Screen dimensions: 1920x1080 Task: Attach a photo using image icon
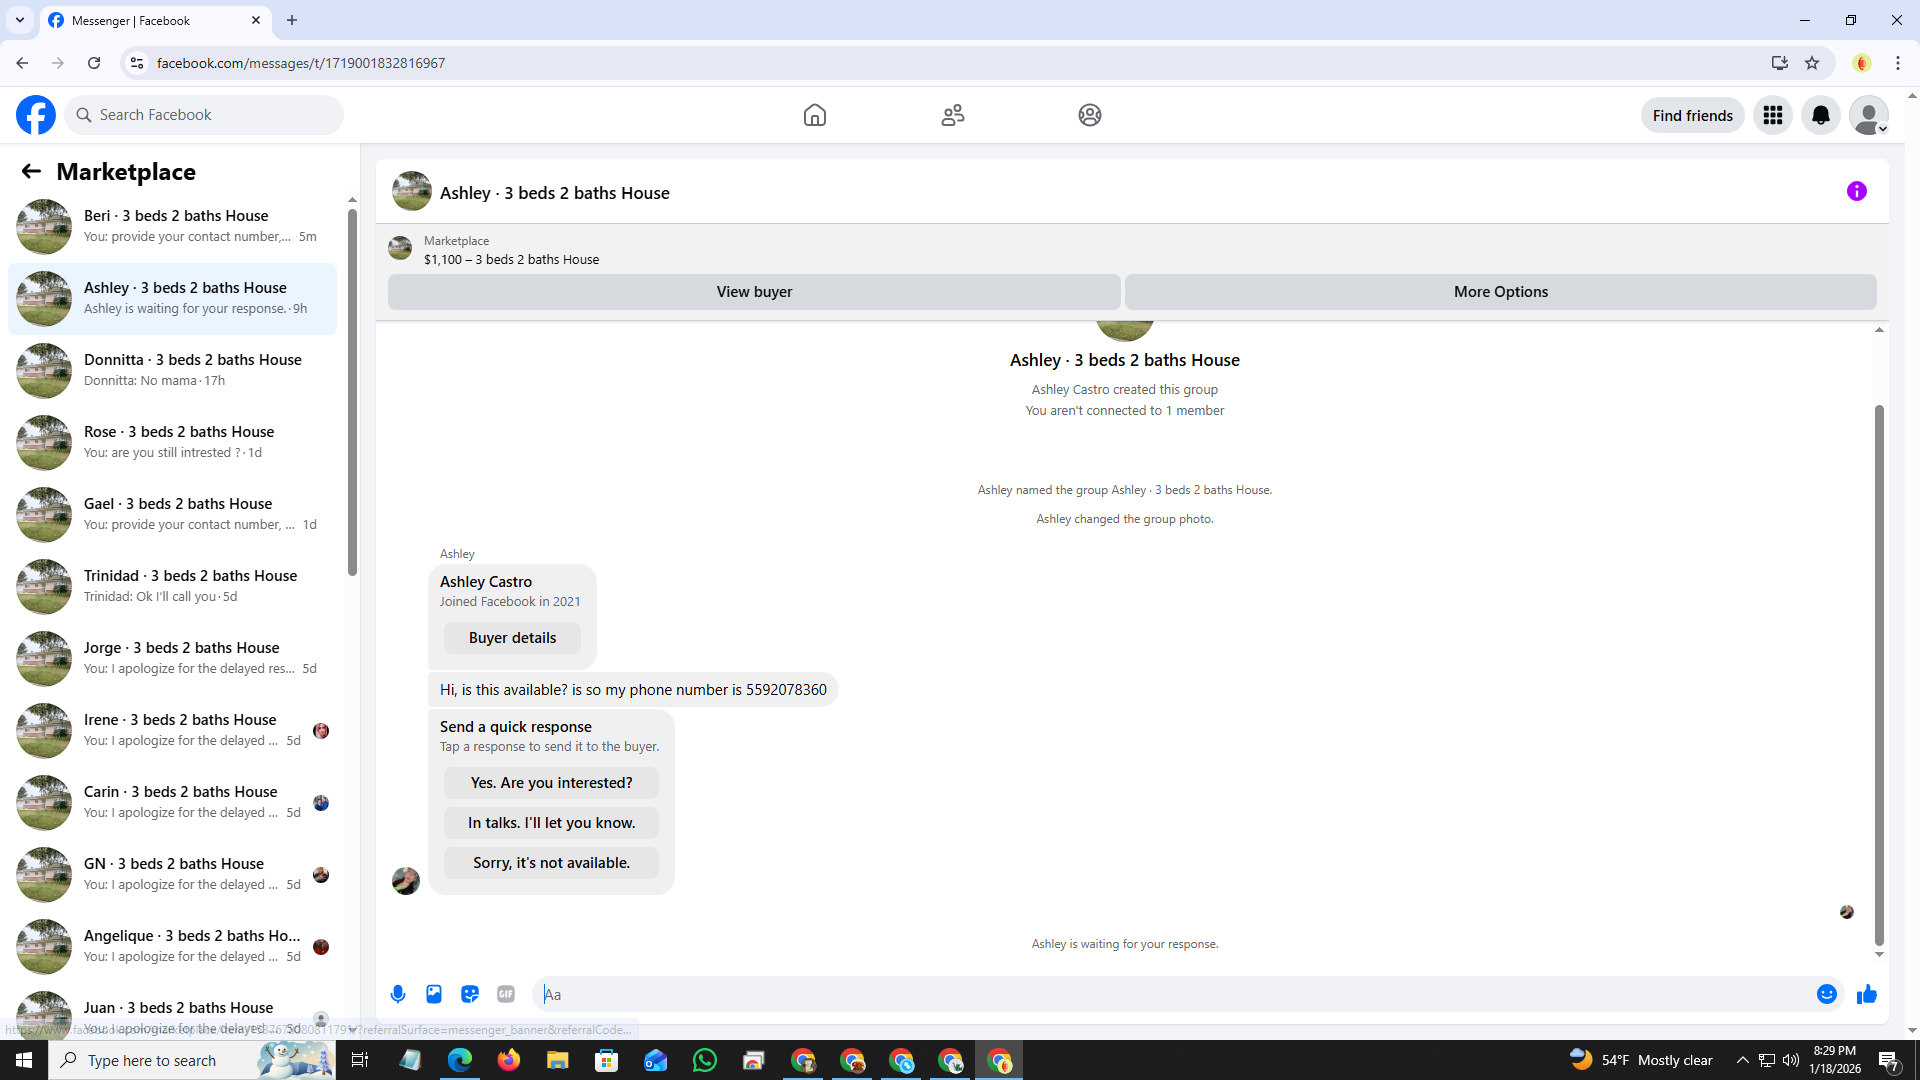(434, 994)
